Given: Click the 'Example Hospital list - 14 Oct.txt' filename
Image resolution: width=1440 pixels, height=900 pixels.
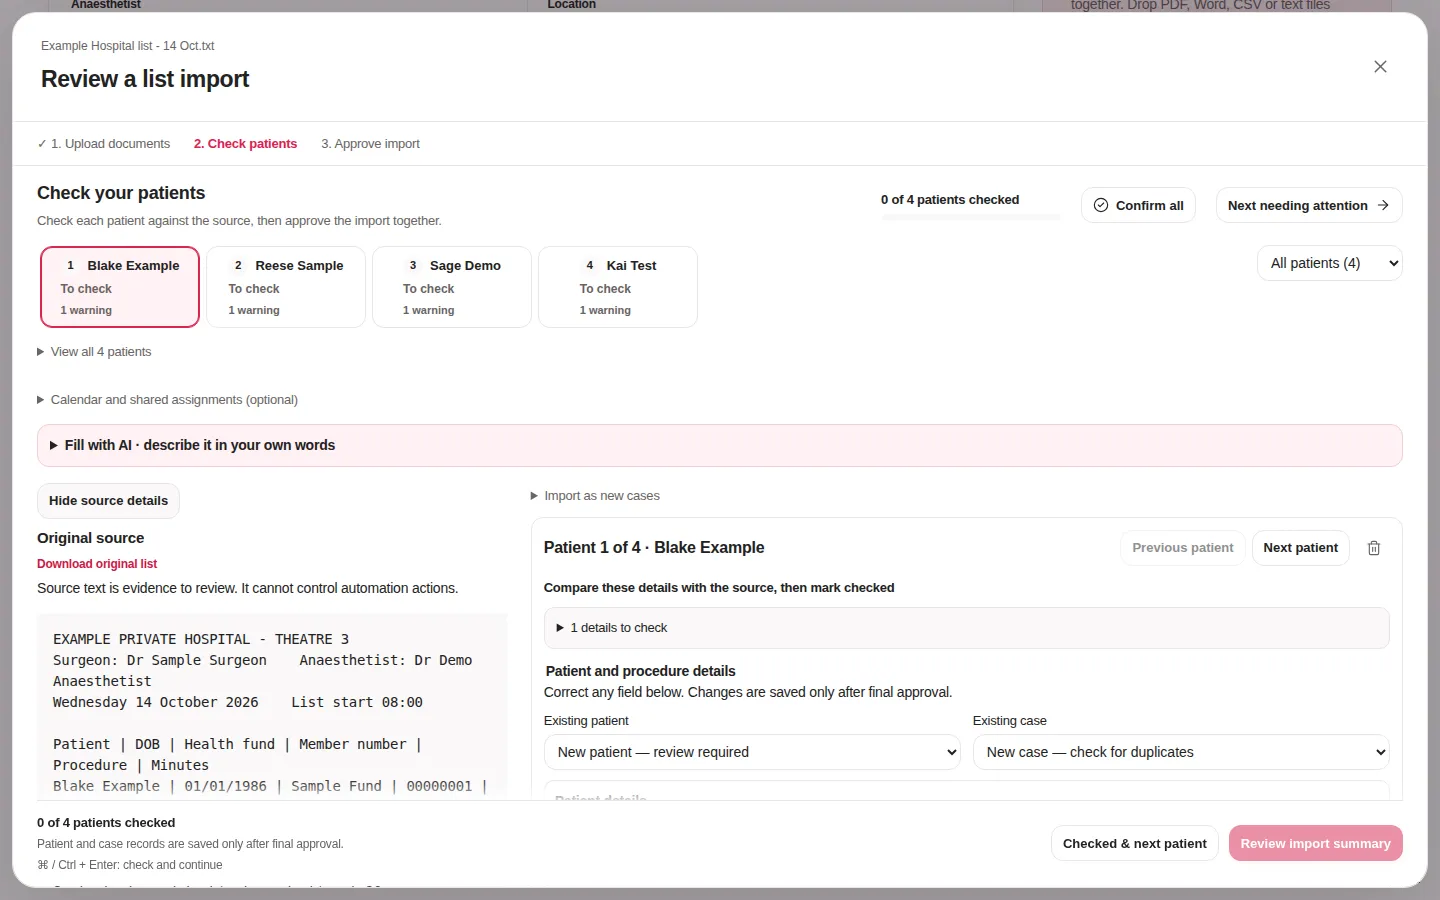Looking at the screenshot, I should click(x=127, y=46).
